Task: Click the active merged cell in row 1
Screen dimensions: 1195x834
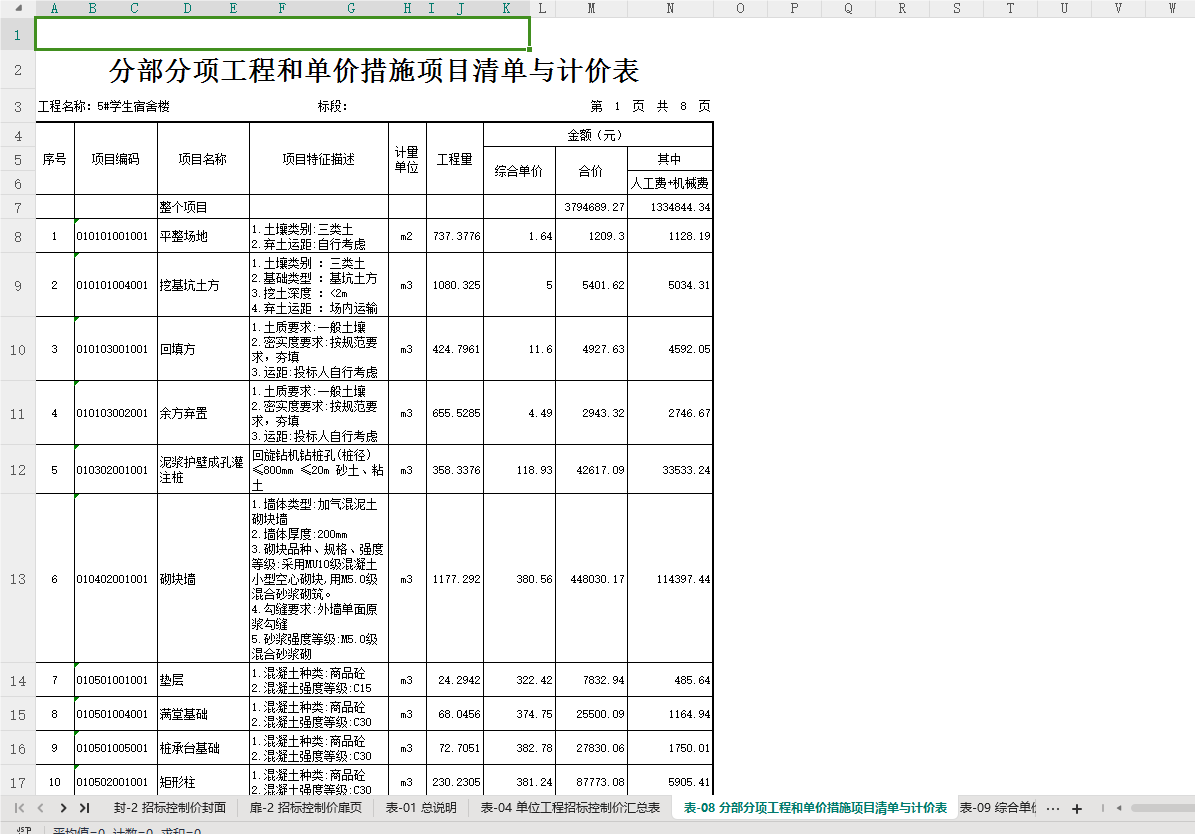Action: [x=283, y=34]
